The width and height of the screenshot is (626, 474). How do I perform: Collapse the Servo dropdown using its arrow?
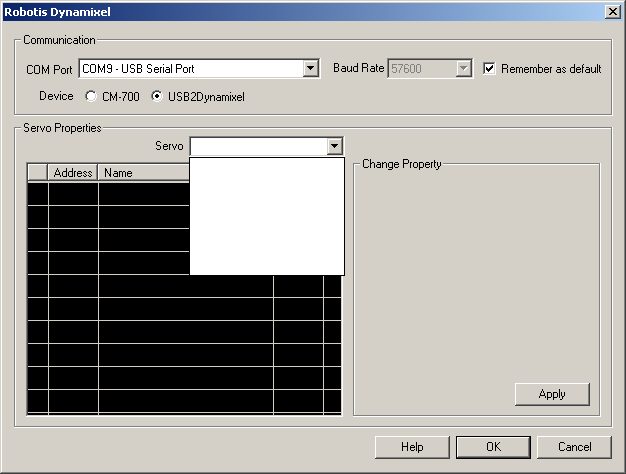334,147
